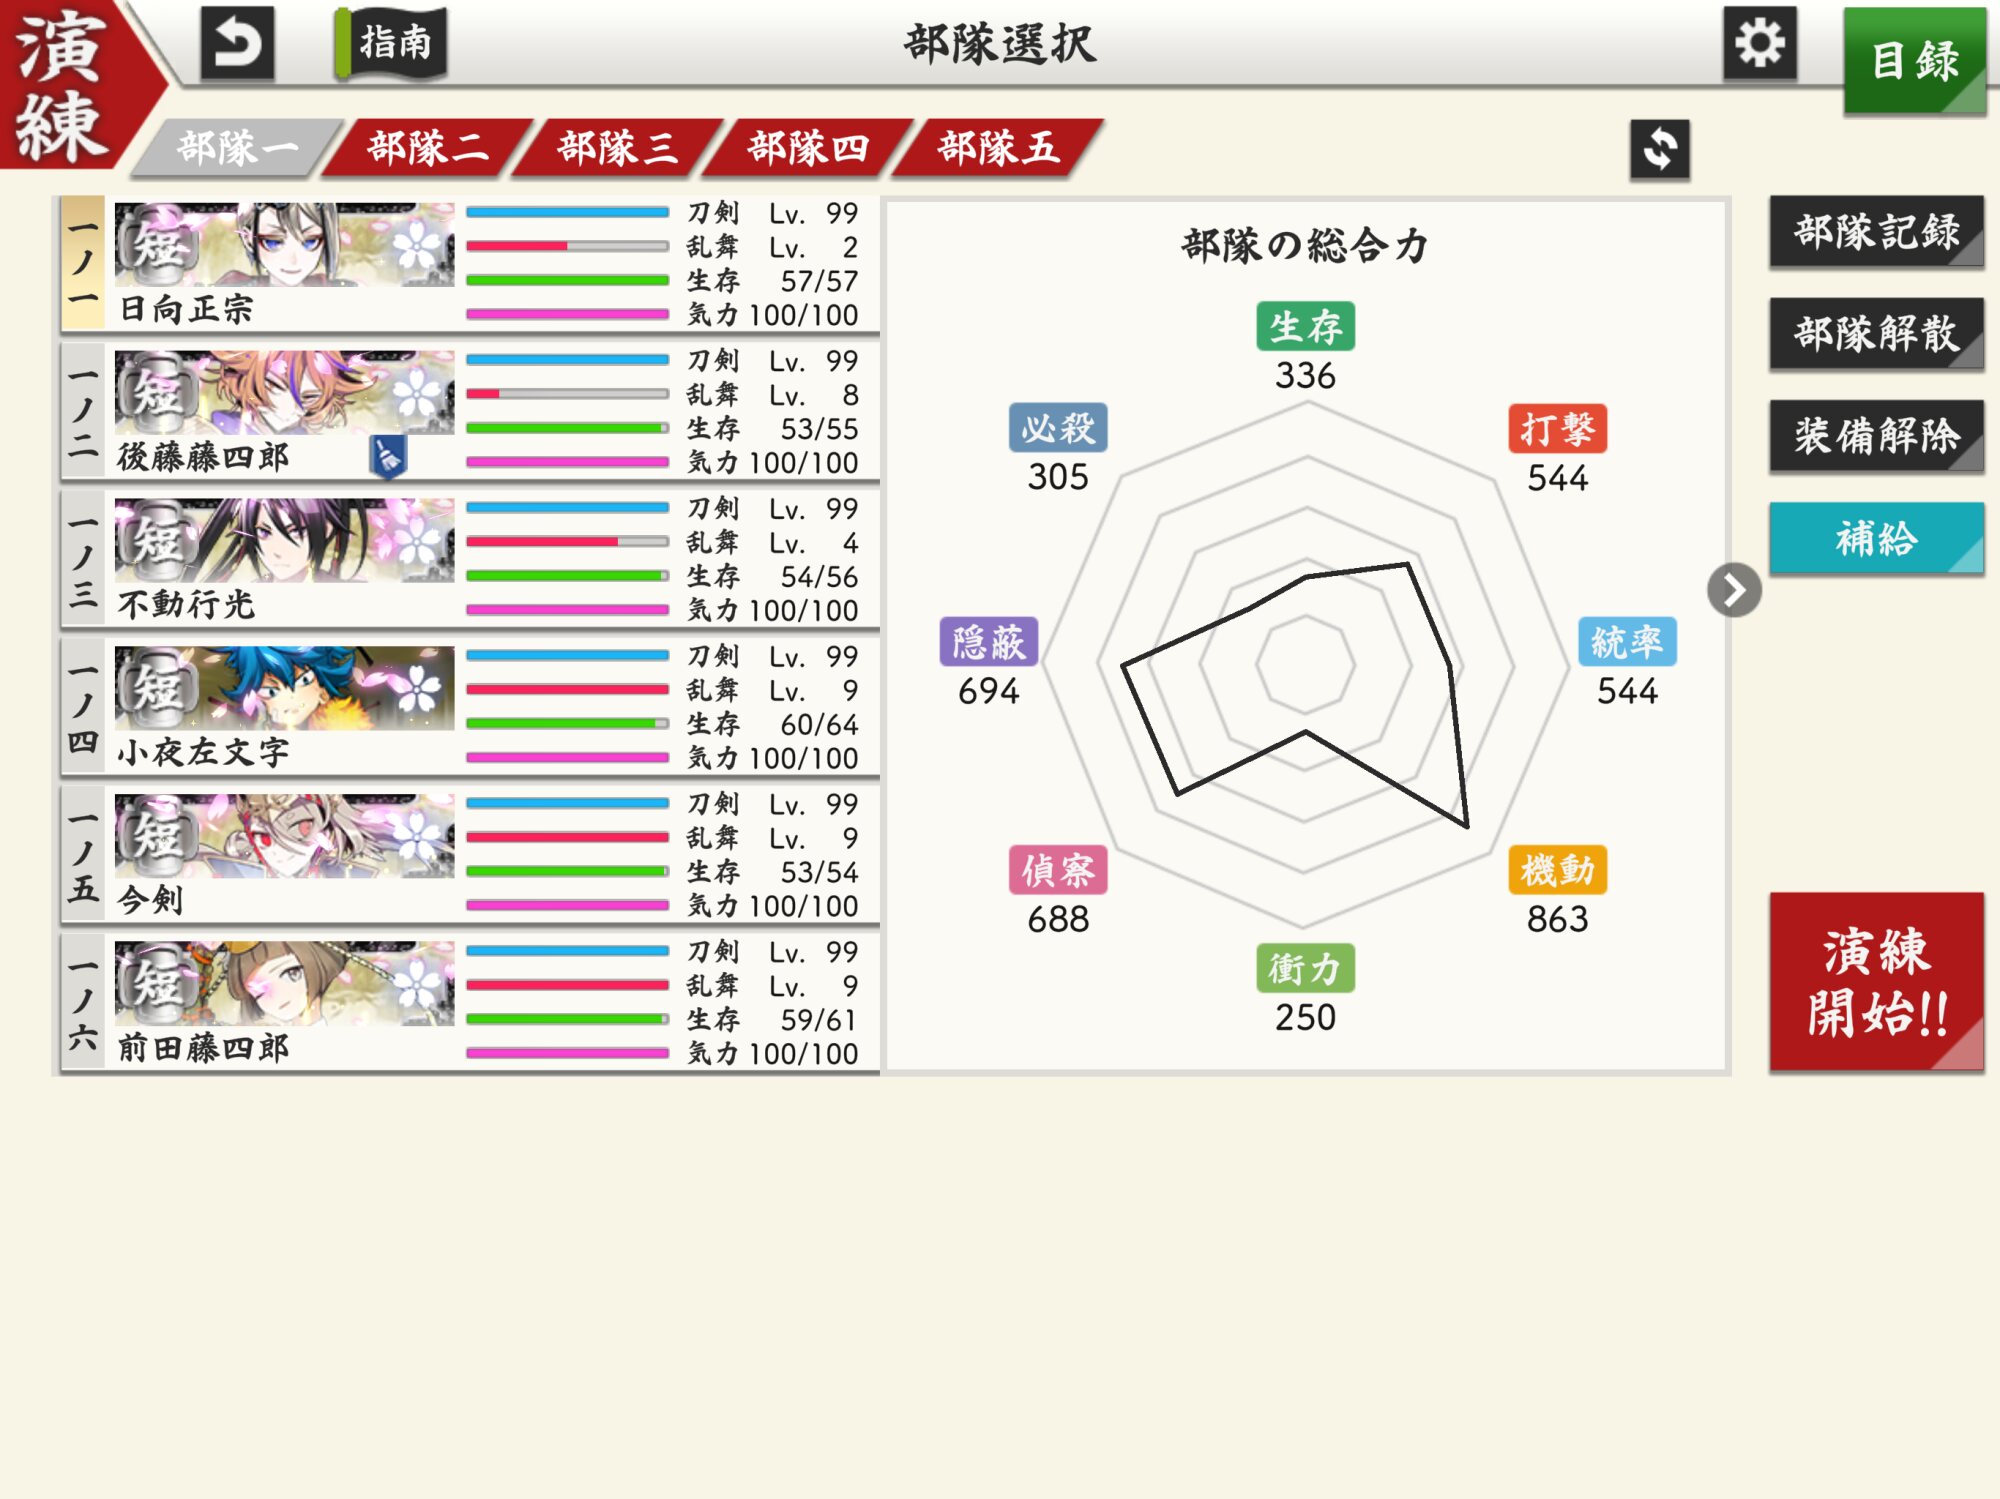The height and width of the screenshot is (1499, 2000).
Task: Click the 部隊選択 title text
Action: click(1000, 44)
